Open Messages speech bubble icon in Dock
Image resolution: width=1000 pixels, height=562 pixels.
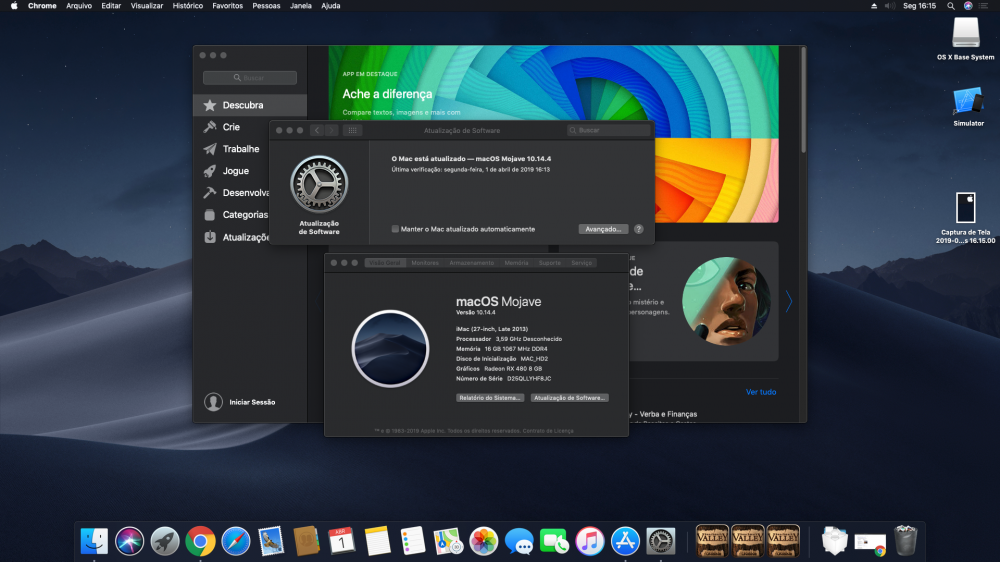tap(519, 541)
